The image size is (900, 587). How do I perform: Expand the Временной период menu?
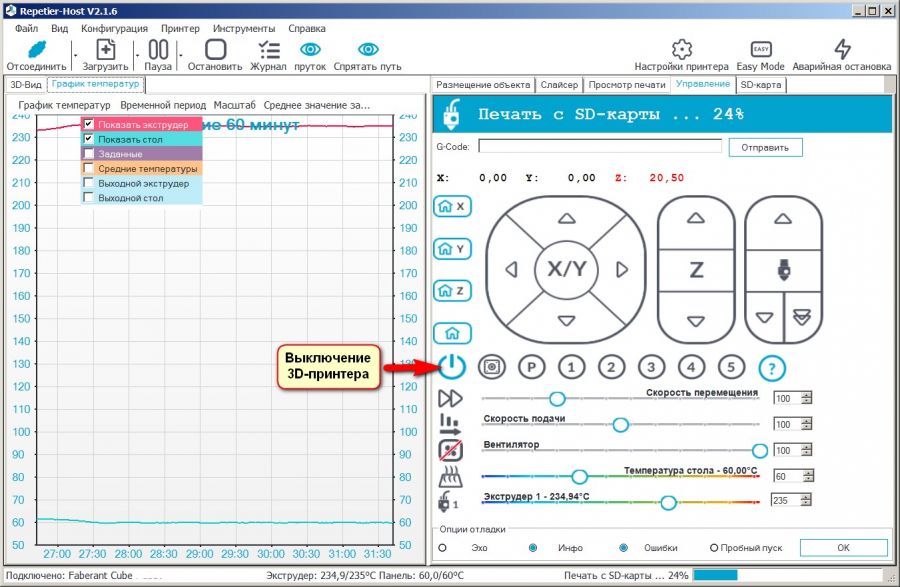163,104
